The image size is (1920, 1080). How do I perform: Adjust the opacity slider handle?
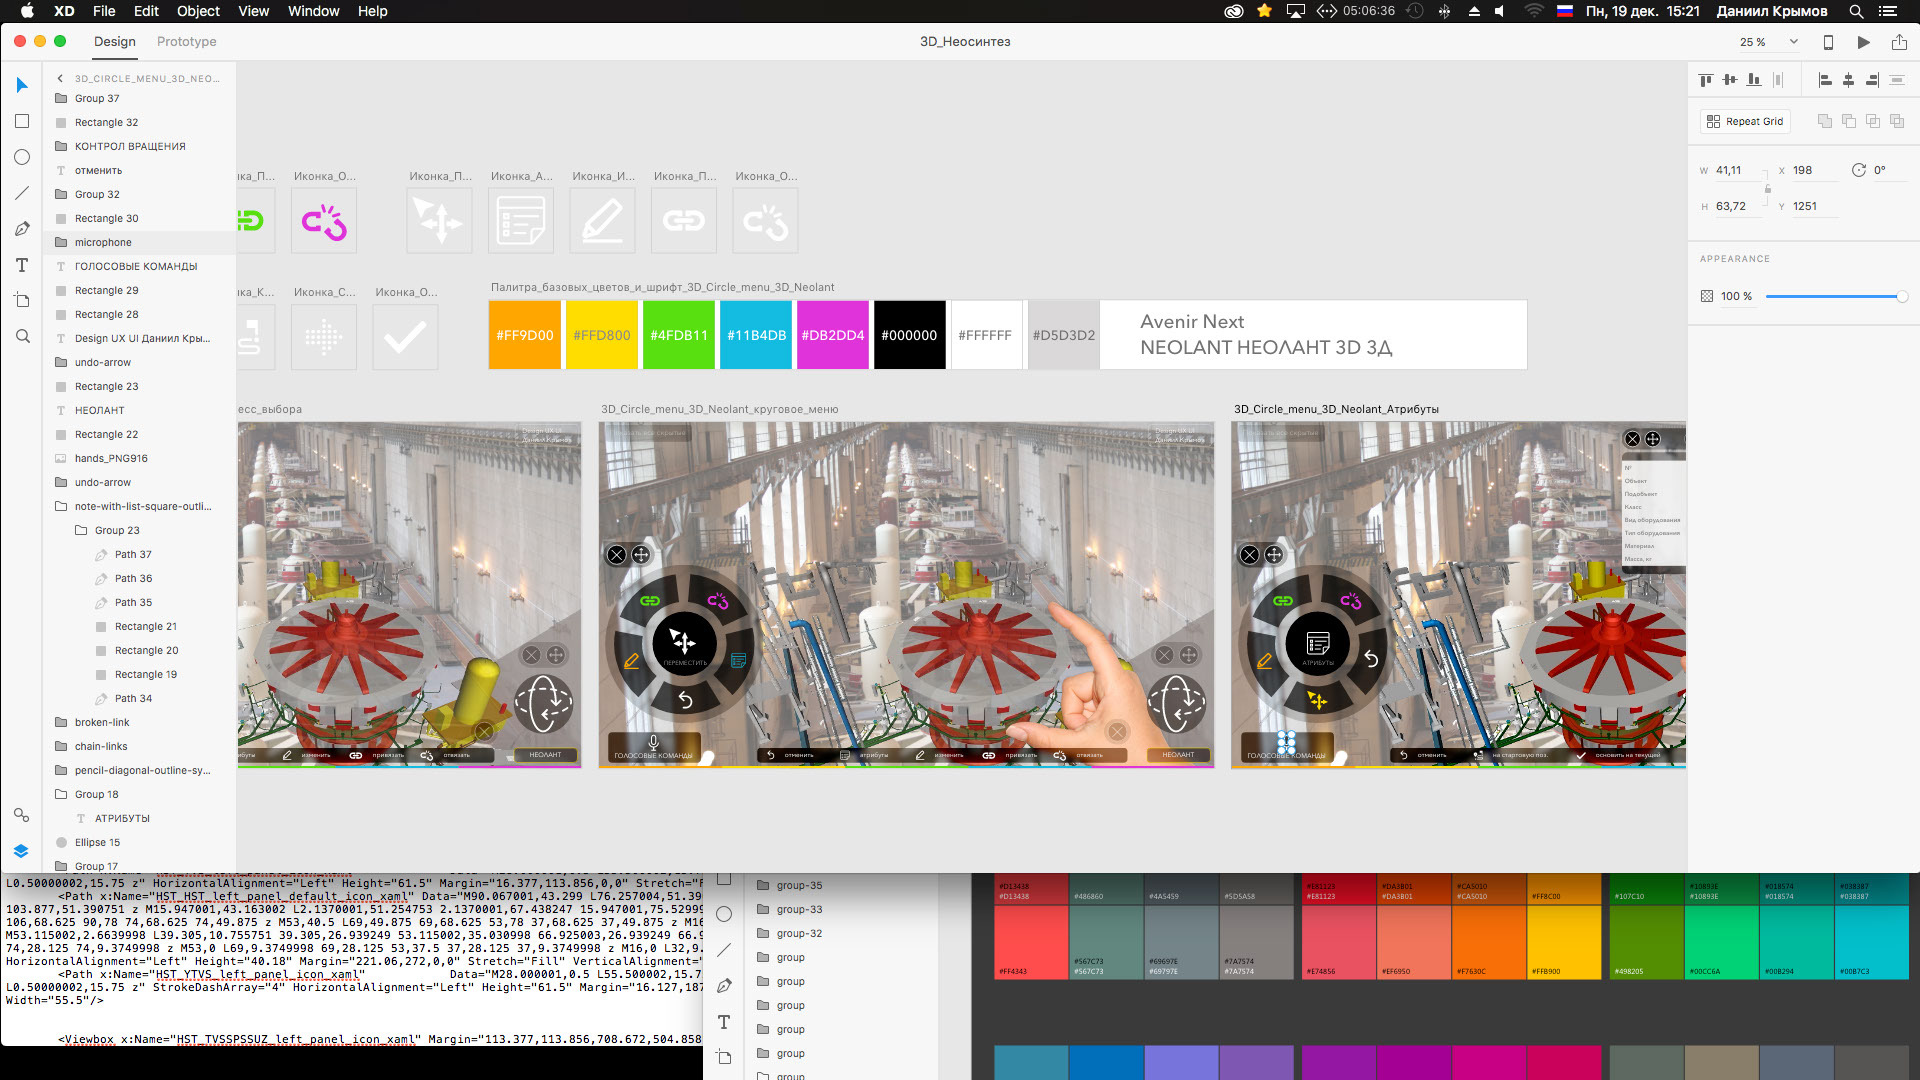point(1902,296)
